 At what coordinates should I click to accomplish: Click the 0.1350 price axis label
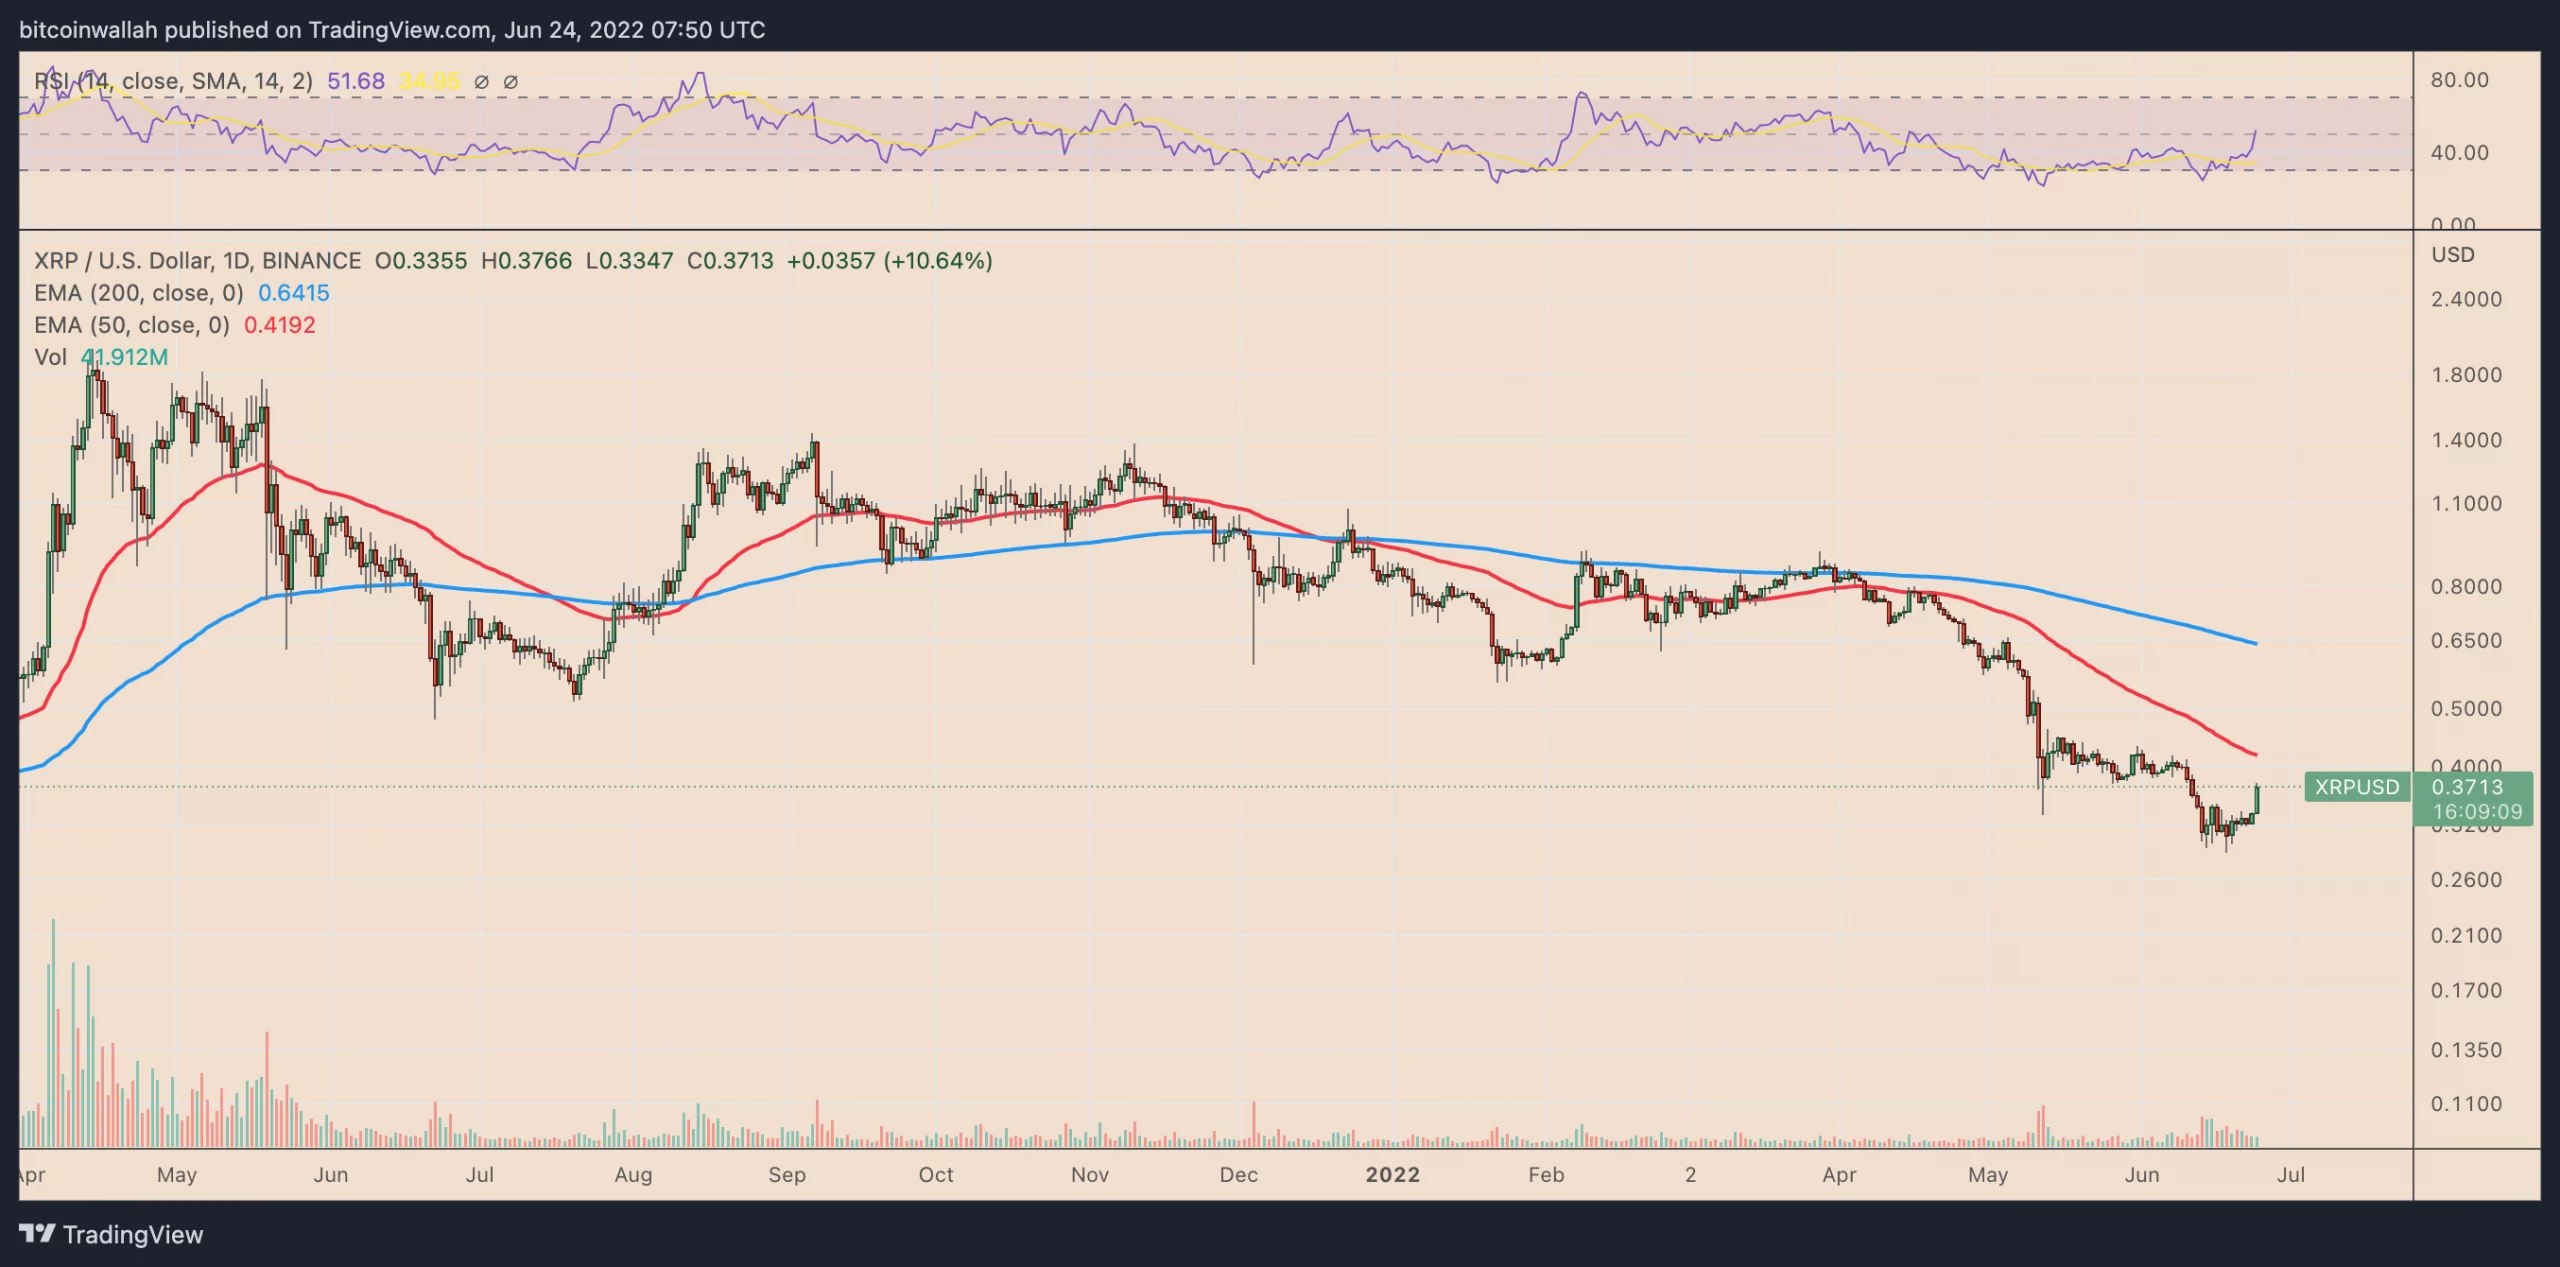[x=2466, y=1050]
